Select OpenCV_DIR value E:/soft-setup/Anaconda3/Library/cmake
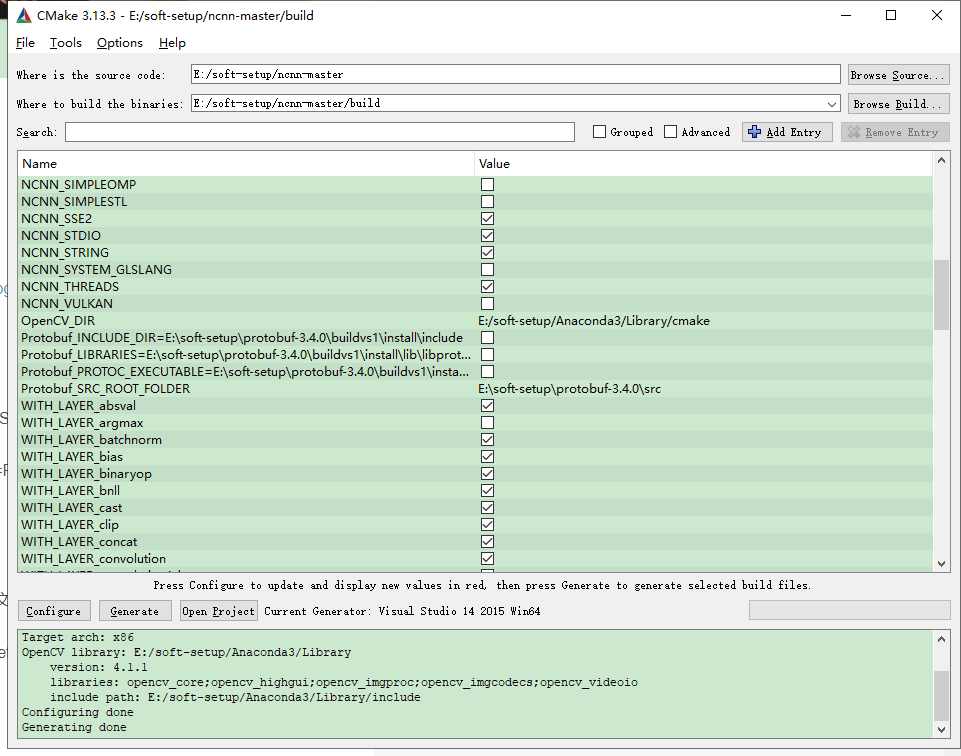Image resolution: width=961 pixels, height=756 pixels. click(x=594, y=321)
